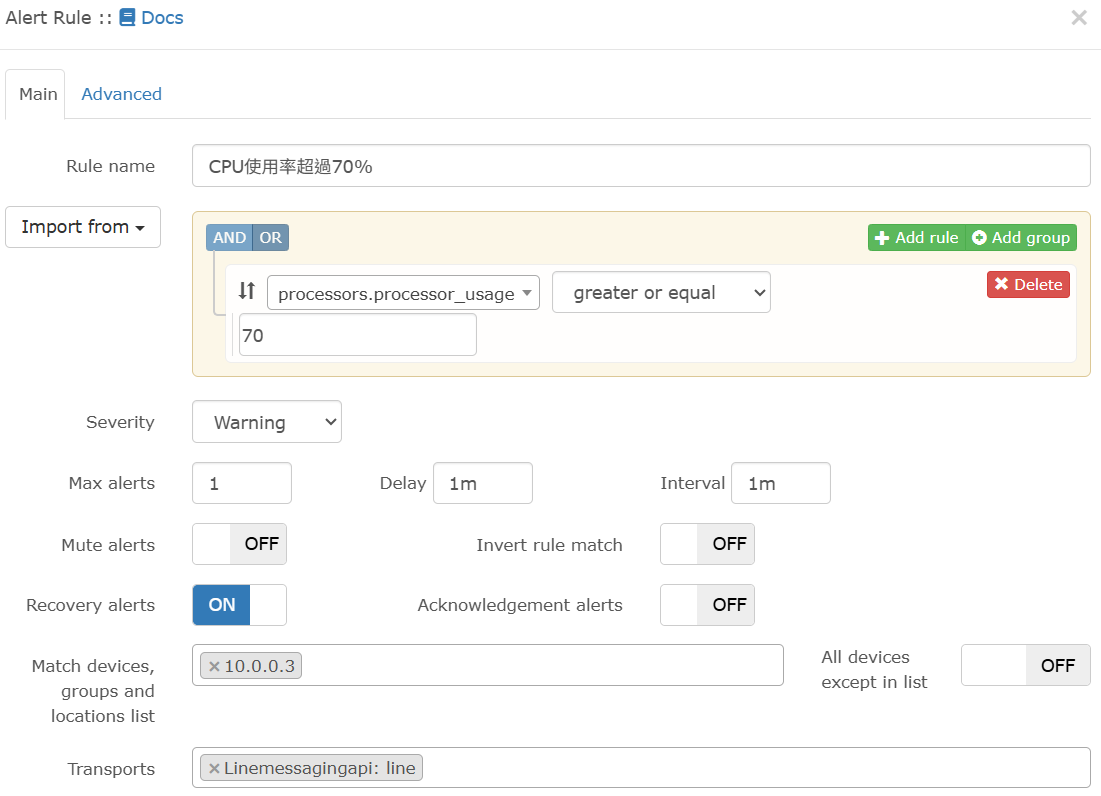Toggle All devices except in list
The width and height of the screenshot is (1101, 796).
1025,665
